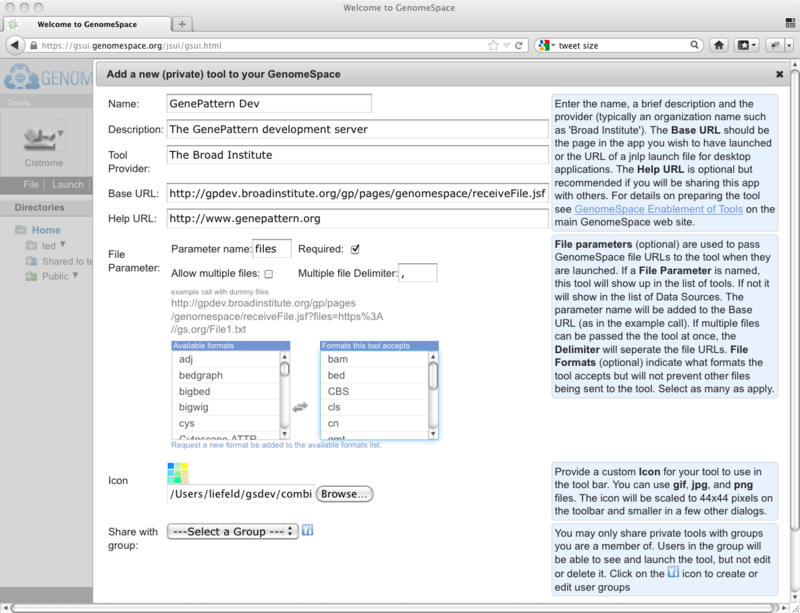Select bedgraph in Available formats
This screenshot has width=800, height=613.
pos(226,375)
